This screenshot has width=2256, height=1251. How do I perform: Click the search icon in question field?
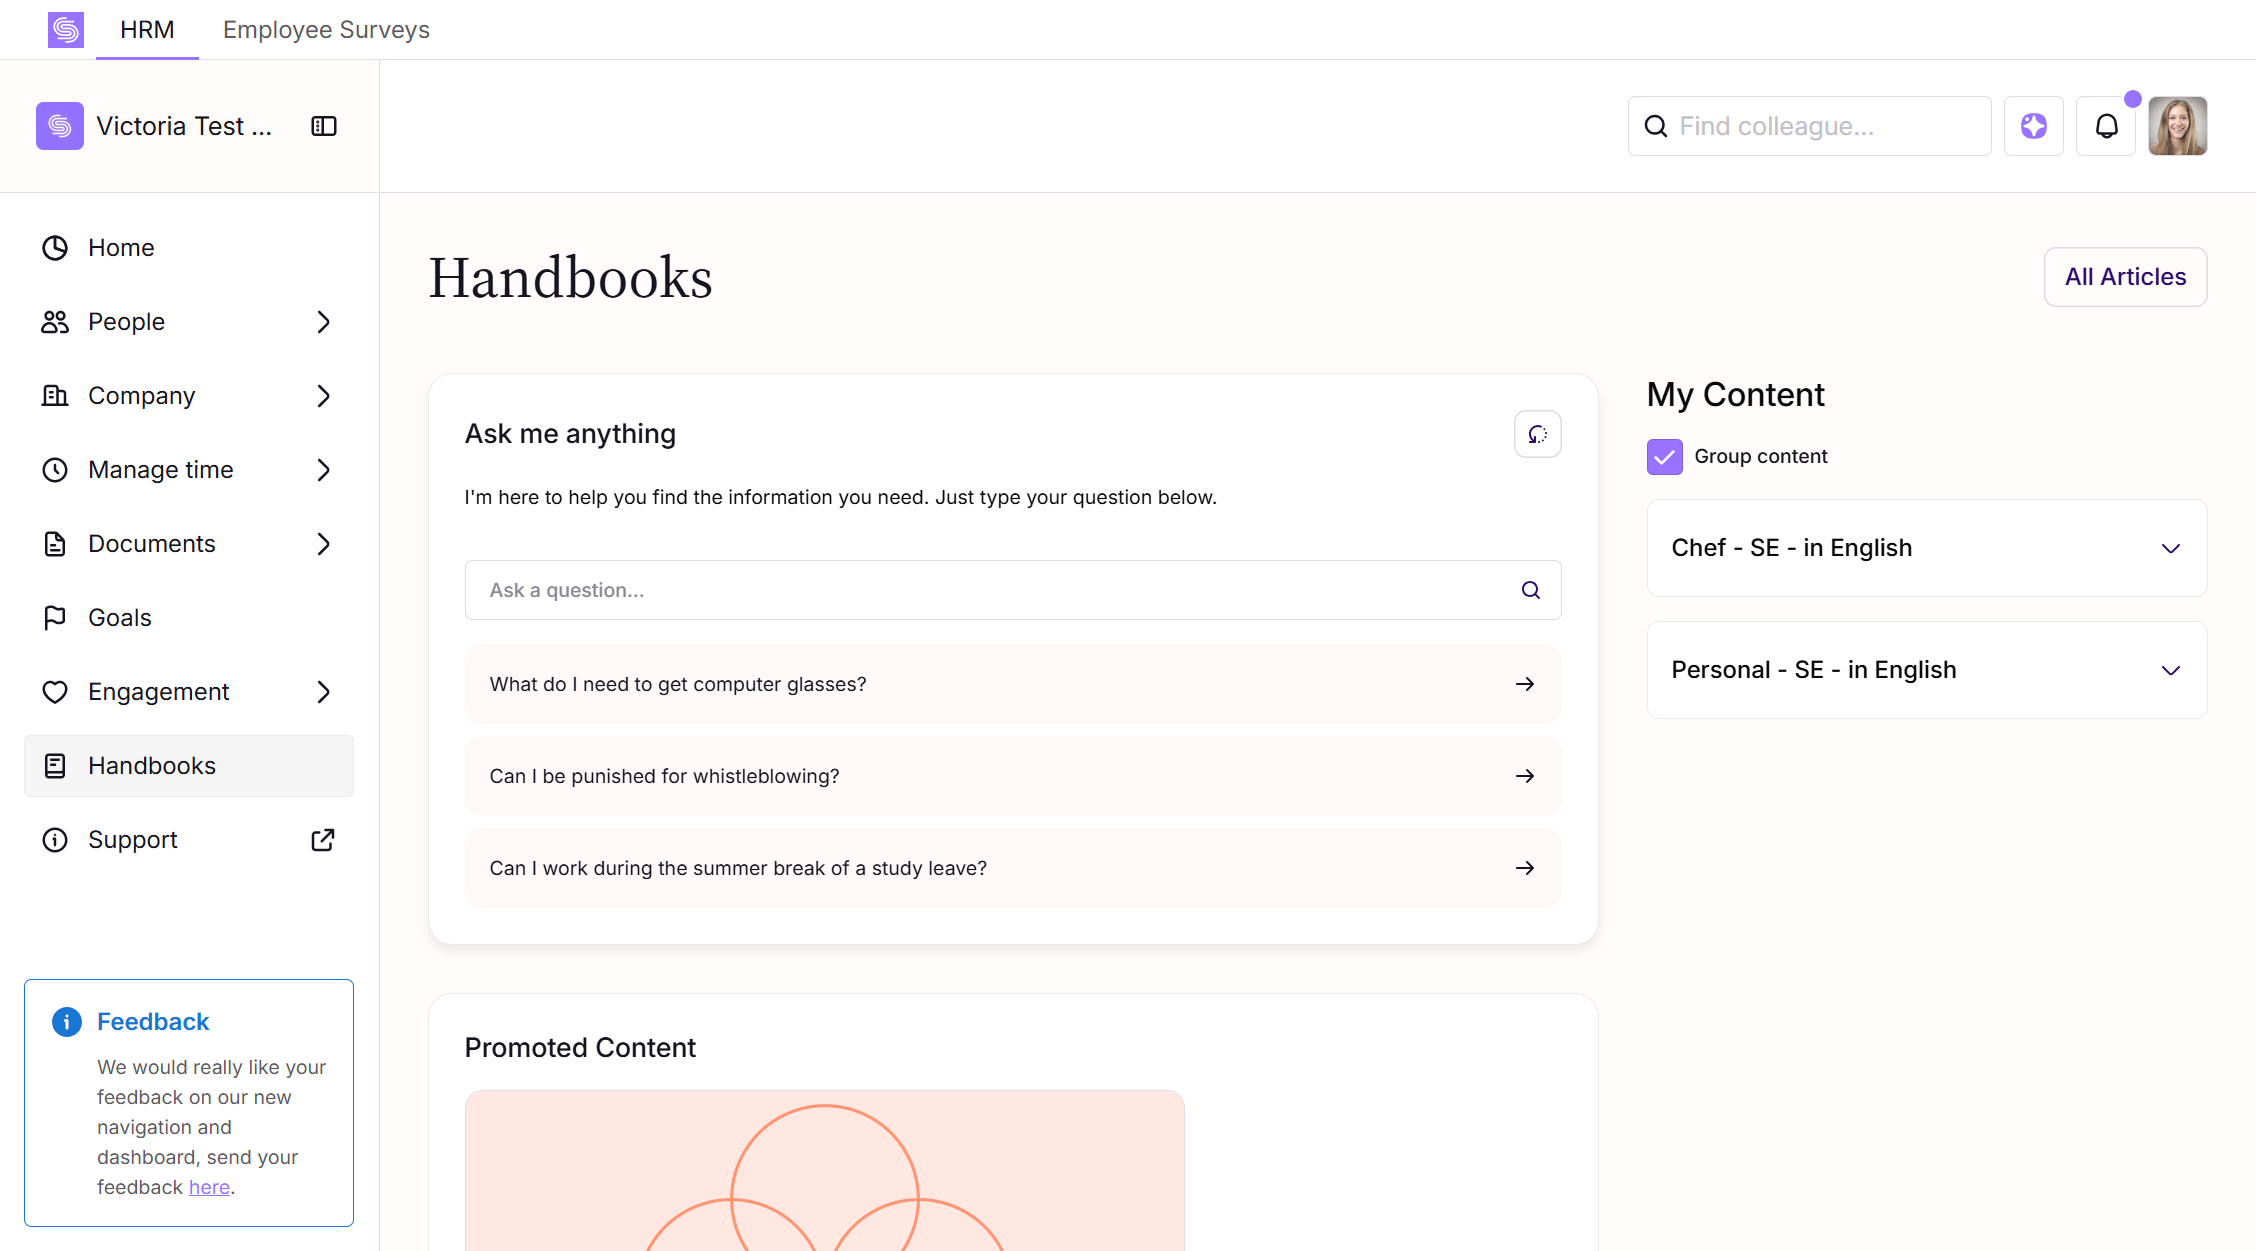[1530, 590]
